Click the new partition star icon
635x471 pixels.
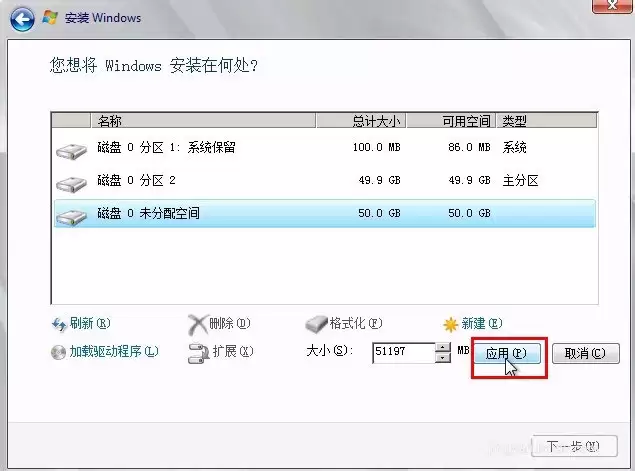[450, 324]
